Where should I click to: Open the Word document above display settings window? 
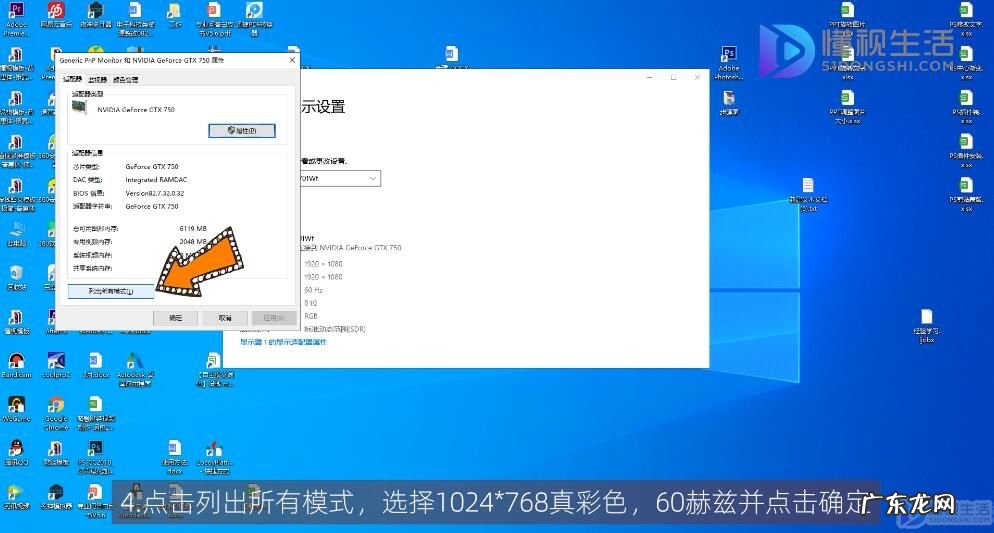[451, 57]
